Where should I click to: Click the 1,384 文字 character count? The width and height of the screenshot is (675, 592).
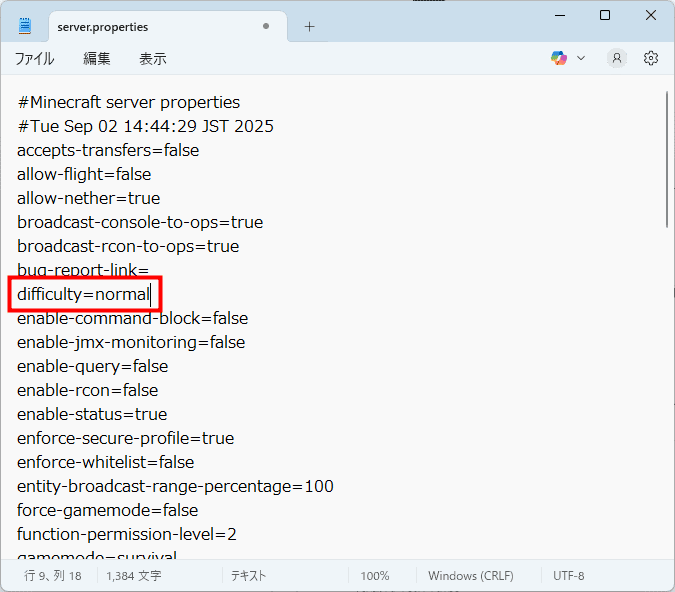pyautogui.click(x=134, y=576)
